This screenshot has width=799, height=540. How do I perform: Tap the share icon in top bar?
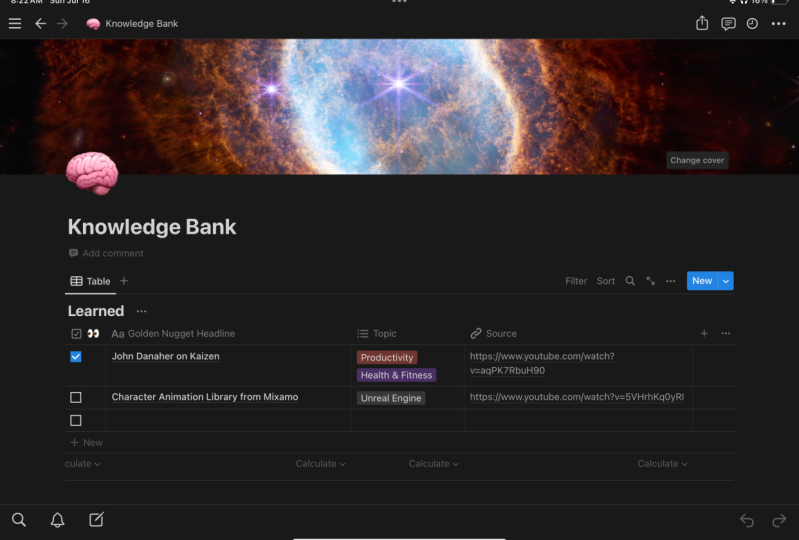coord(702,23)
